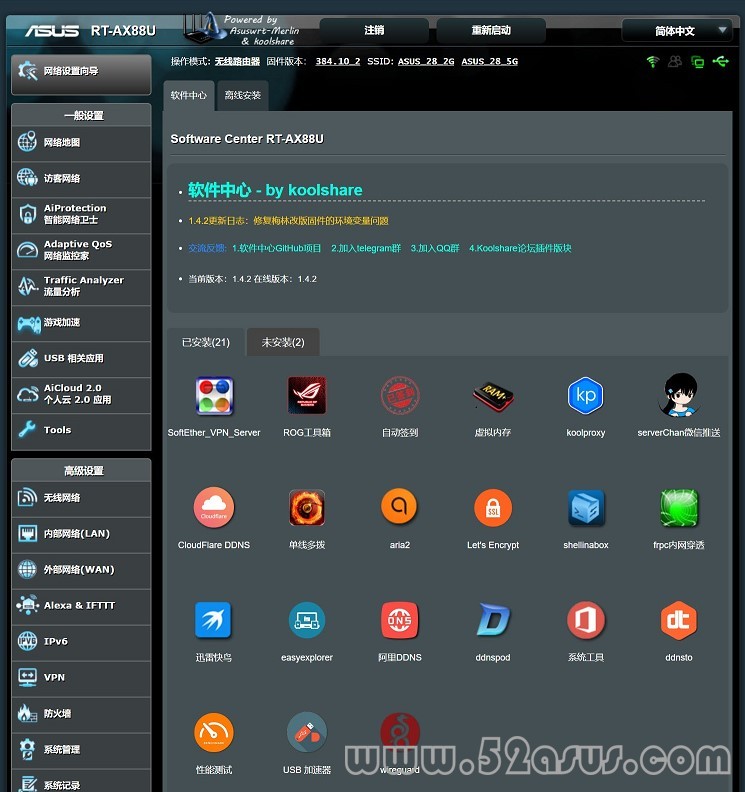
Task: Open 2.加入telegram群 link
Action: pos(366,249)
